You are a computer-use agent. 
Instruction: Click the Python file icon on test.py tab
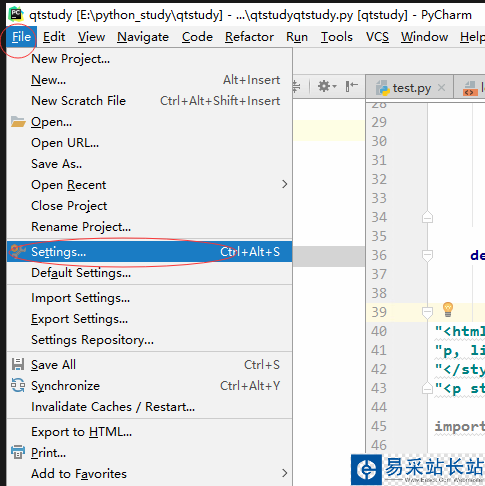[x=382, y=88]
